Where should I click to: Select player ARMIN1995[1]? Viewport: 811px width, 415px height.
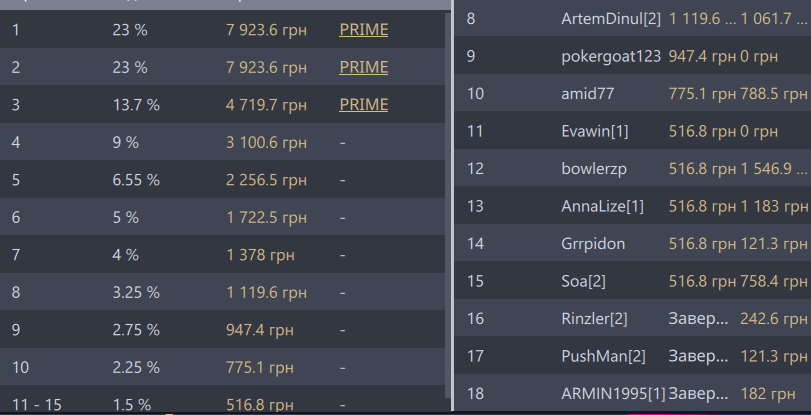coord(613,392)
